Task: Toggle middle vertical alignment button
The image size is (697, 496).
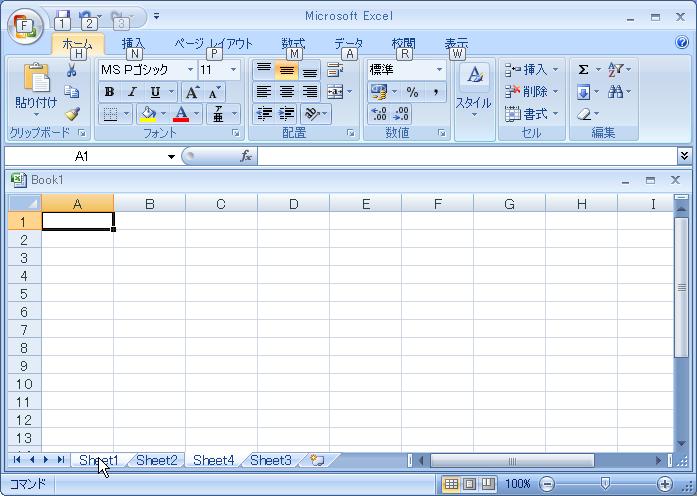Action: [287, 70]
